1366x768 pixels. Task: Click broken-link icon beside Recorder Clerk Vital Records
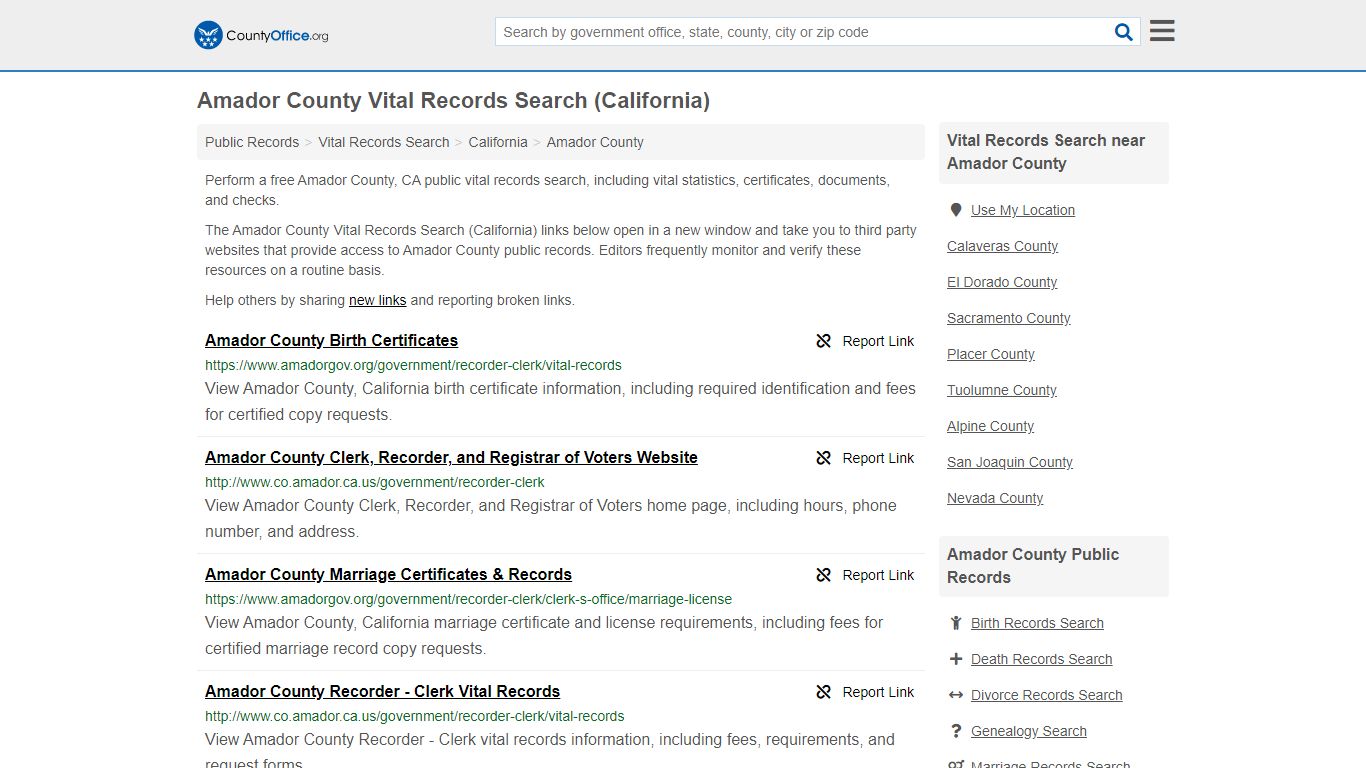[x=824, y=692]
